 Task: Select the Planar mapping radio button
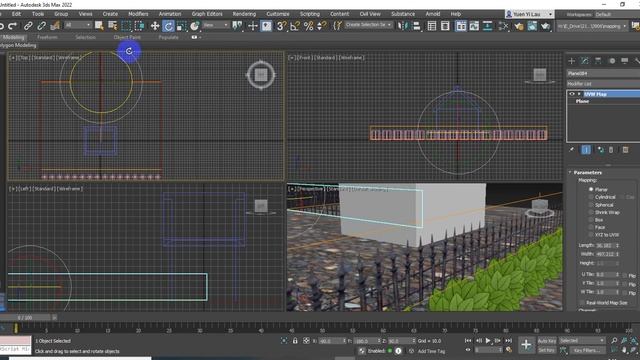[x=591, y=189]
